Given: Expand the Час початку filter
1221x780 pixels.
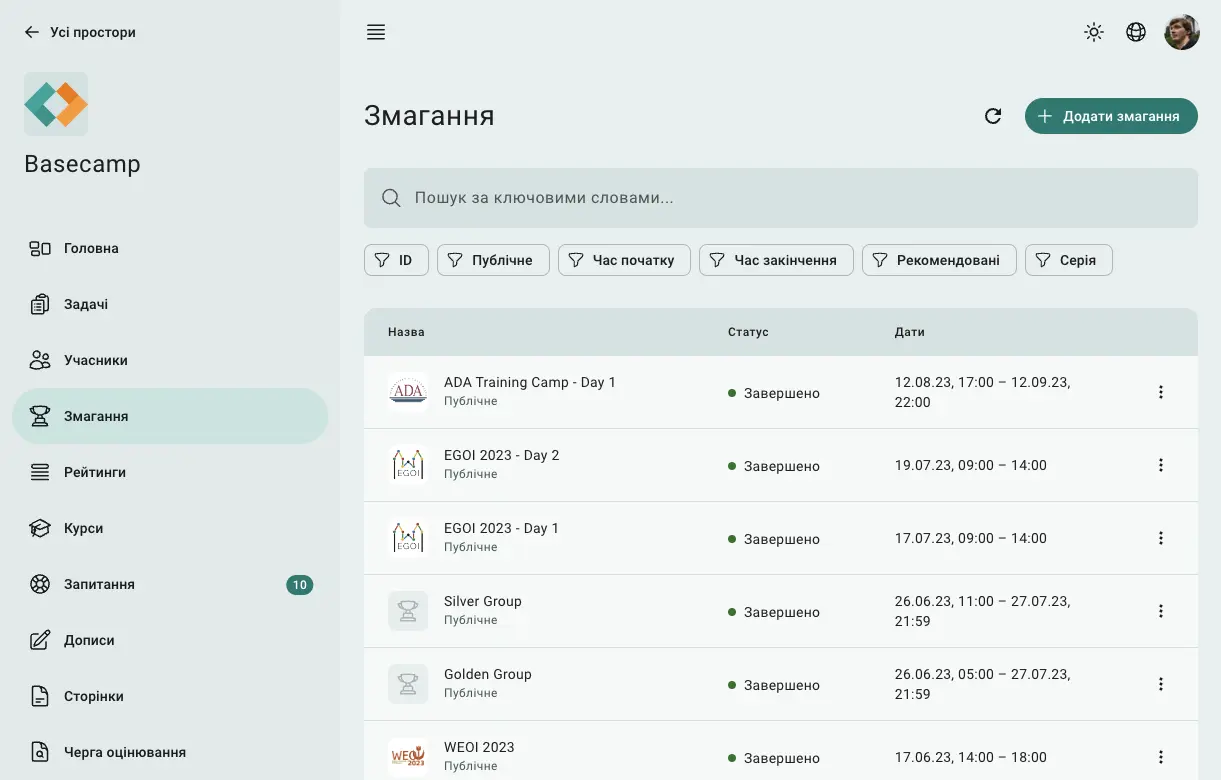Looking at the screenshot, I should 624,260.
